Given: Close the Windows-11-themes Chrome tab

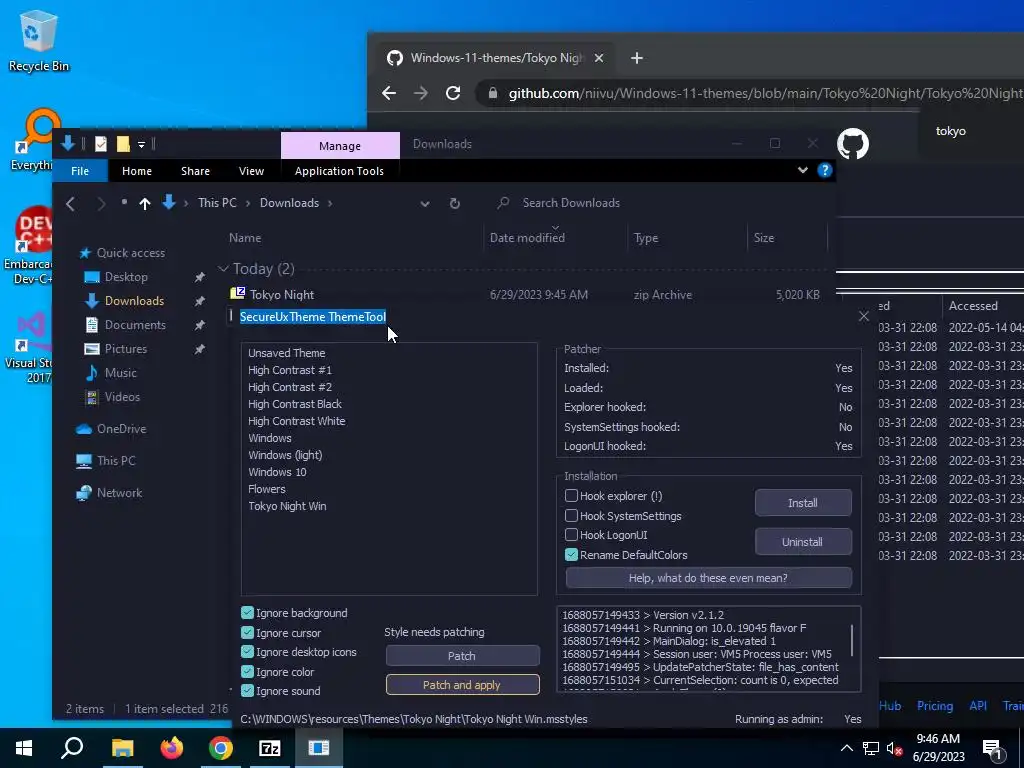Looking at the screenshot, I should 599,58.
